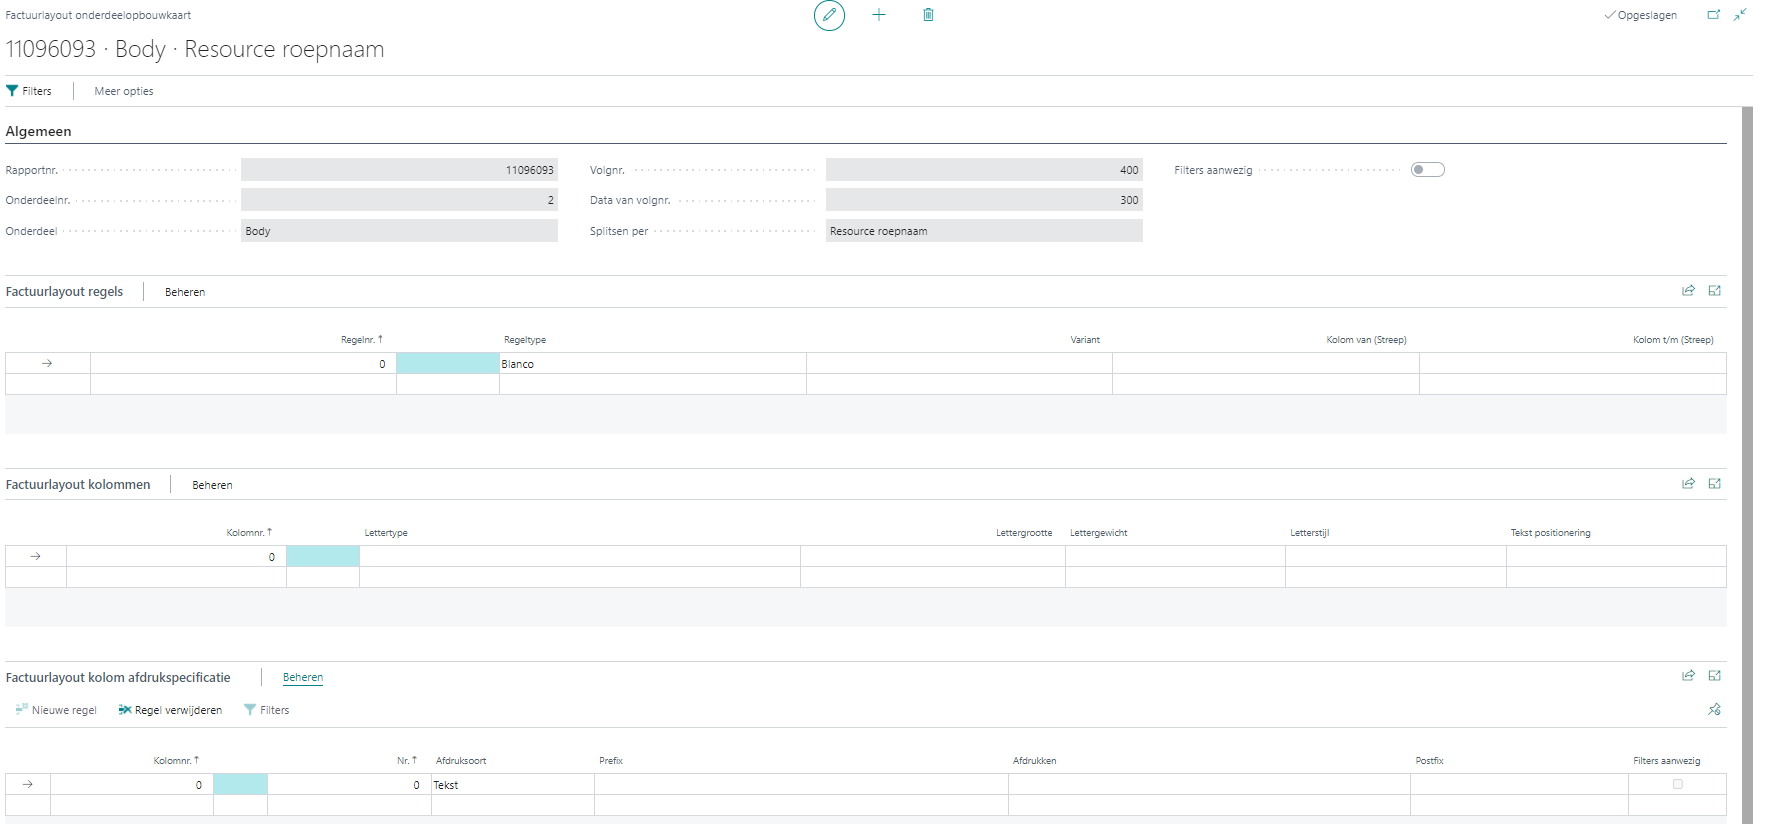Image resolution: width=1767 pixels, height=824 pixels.
Task: Toggle the Filters aanwezig switch
Action: click(x=1427, y=170)
